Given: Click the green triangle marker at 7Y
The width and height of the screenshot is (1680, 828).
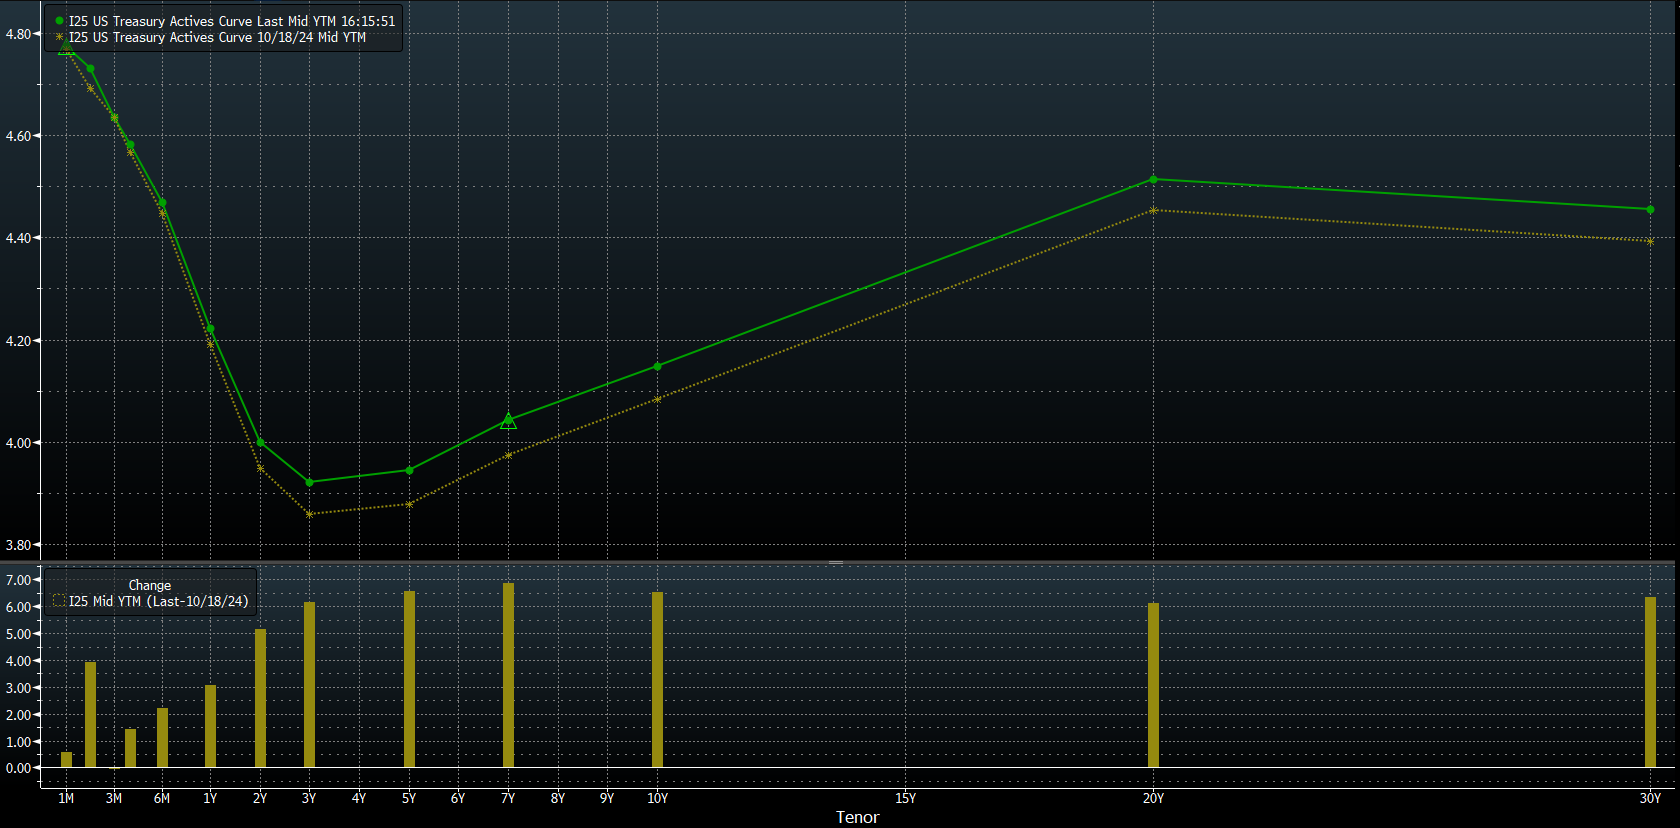Looking at the screenshot, I should pos(508,422).
